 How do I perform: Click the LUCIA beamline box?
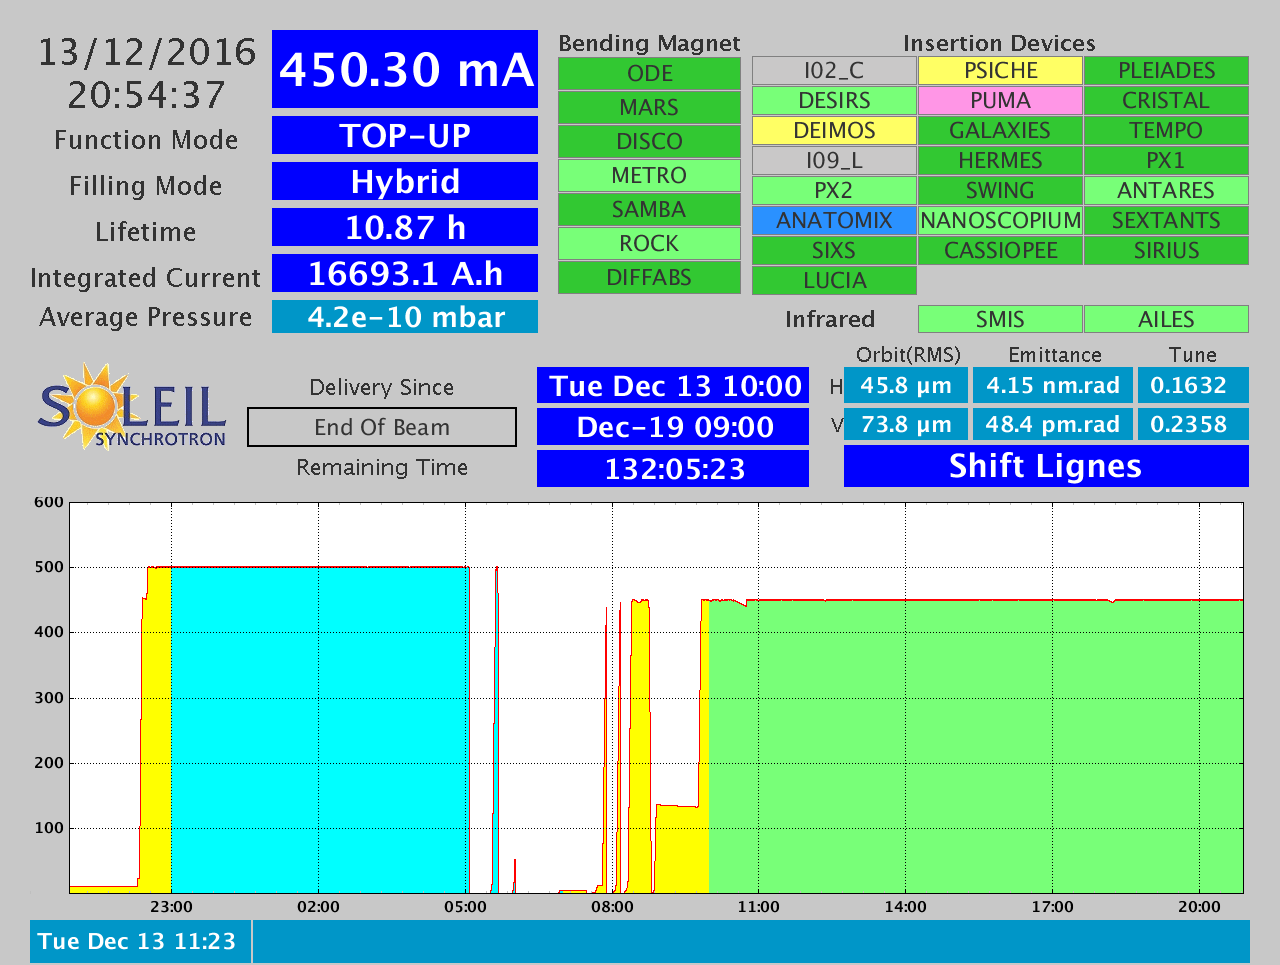[x=834, y=280]
